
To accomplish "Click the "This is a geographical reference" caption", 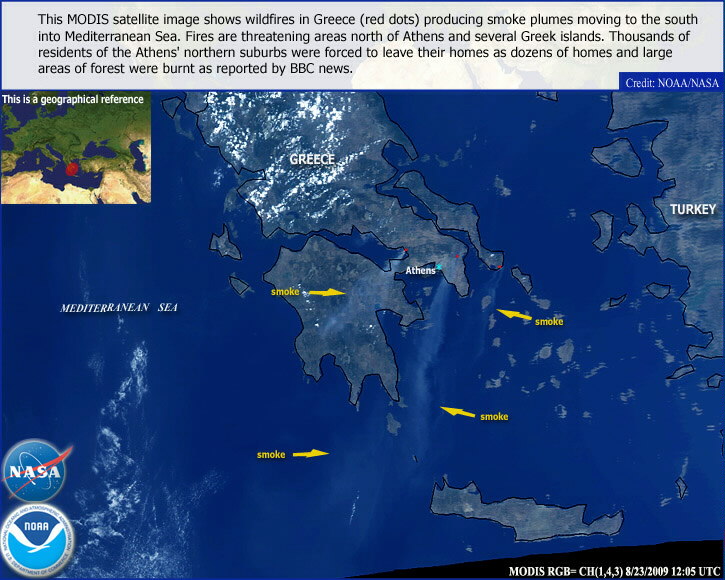I will [x=73, y=100].
